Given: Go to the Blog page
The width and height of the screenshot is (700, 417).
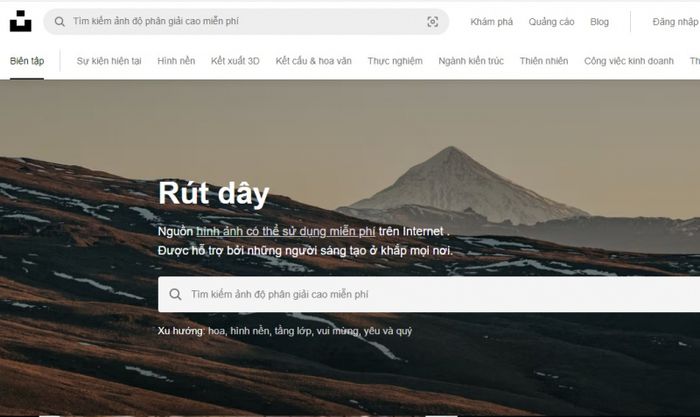Looking at the screenshot, I should (x=599, y=22).
